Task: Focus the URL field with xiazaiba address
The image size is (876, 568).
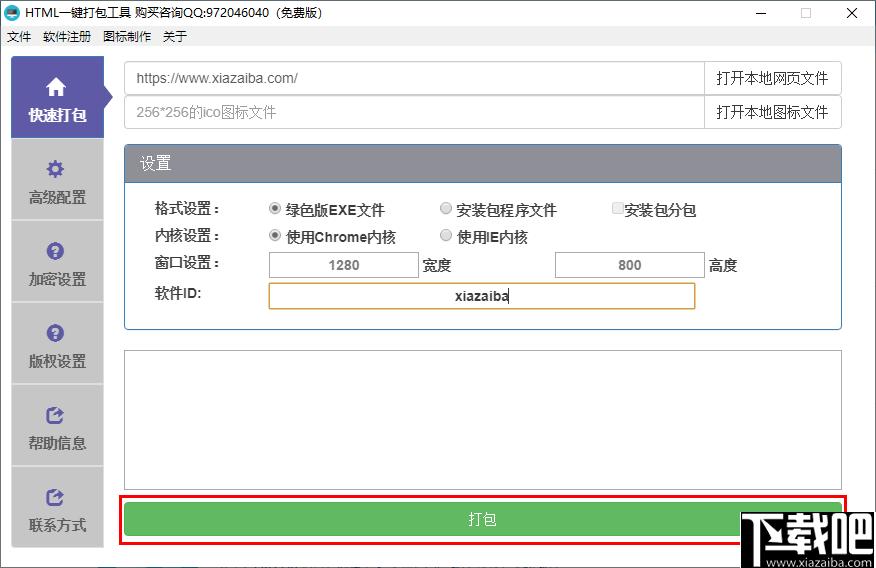Action: coord(414,78)
